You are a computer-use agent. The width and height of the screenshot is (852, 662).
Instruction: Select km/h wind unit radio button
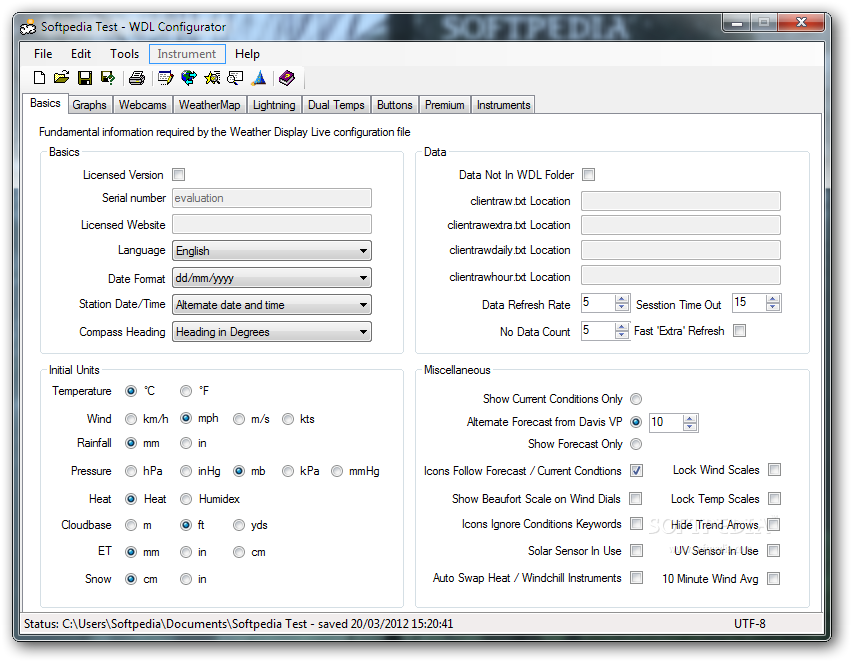coord(131,419)
